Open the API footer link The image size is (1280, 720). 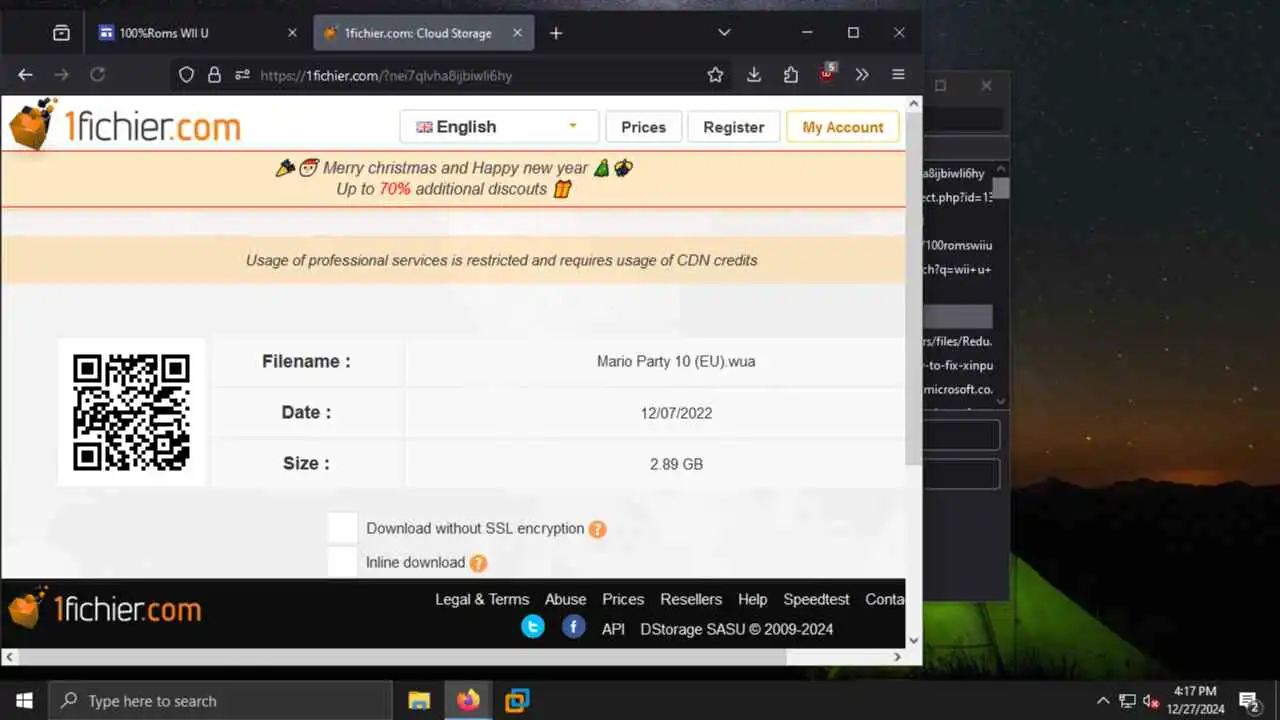pyautogui.click(x=613, y=629)
